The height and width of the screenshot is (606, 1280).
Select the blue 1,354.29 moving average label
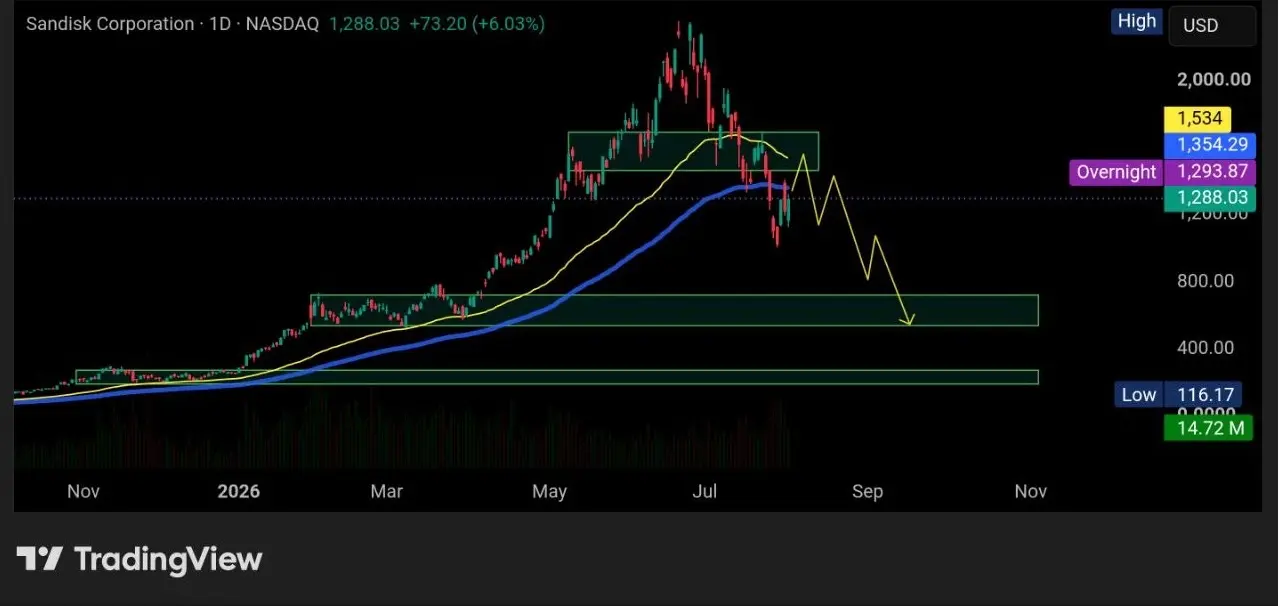tap(1212, 145)
